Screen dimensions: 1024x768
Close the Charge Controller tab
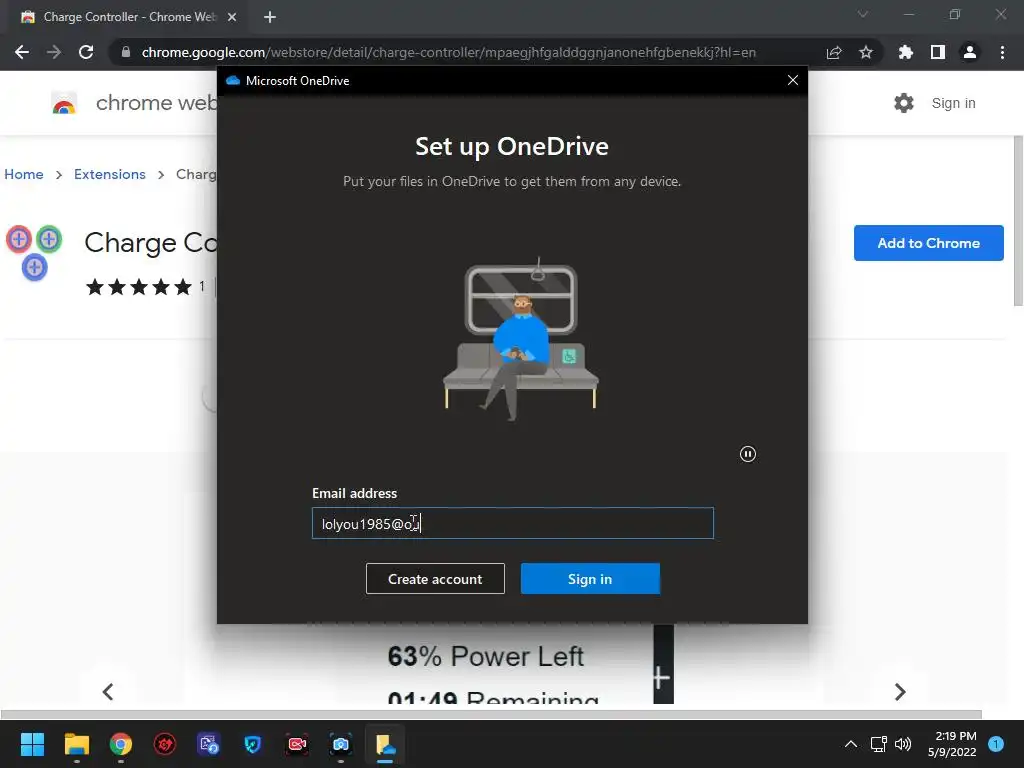coord(232,17)
